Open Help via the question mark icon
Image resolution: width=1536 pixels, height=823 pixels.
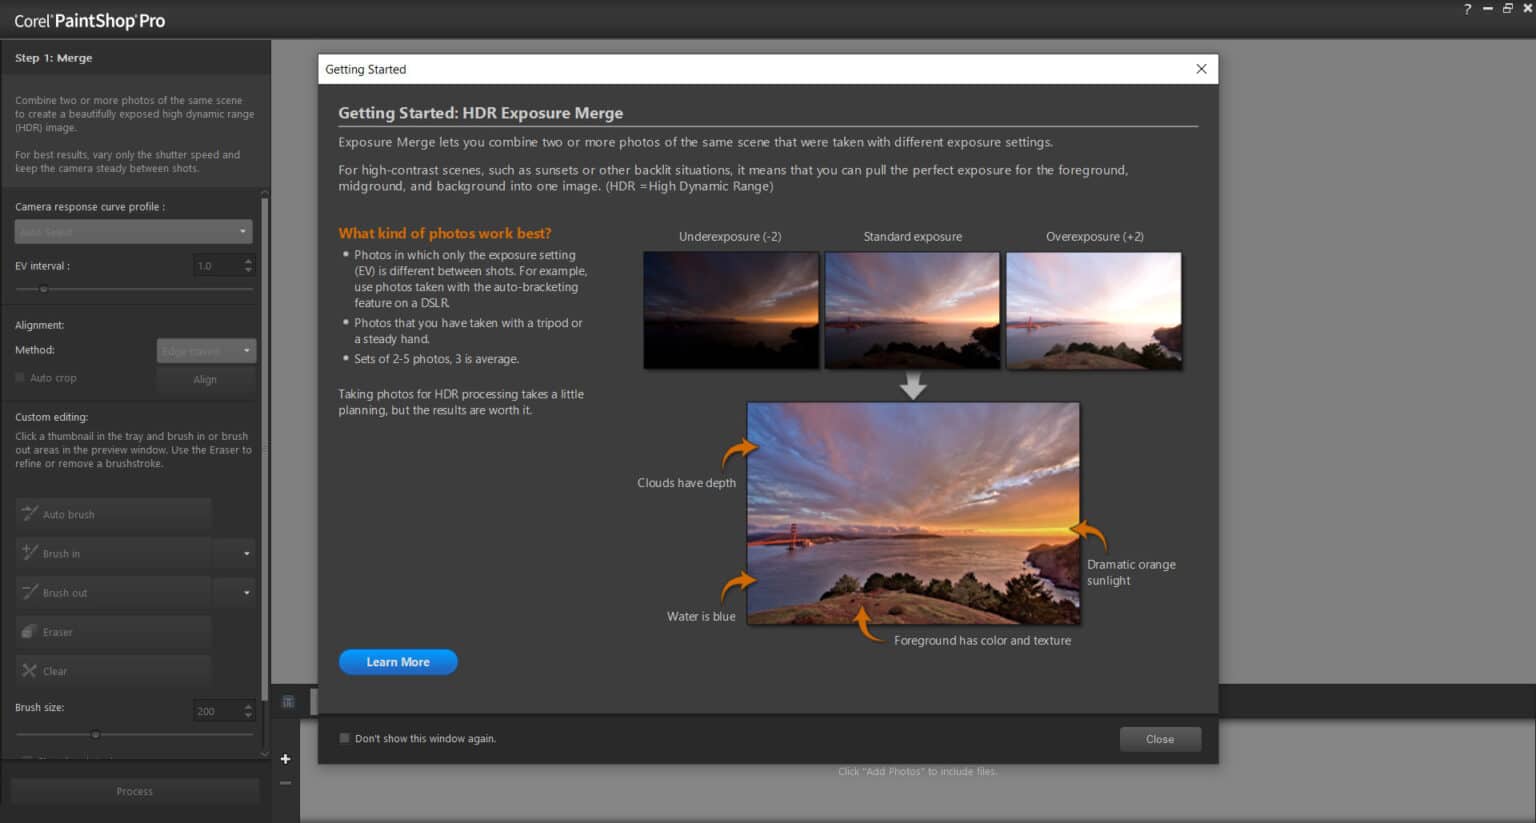click(1466, 9)
